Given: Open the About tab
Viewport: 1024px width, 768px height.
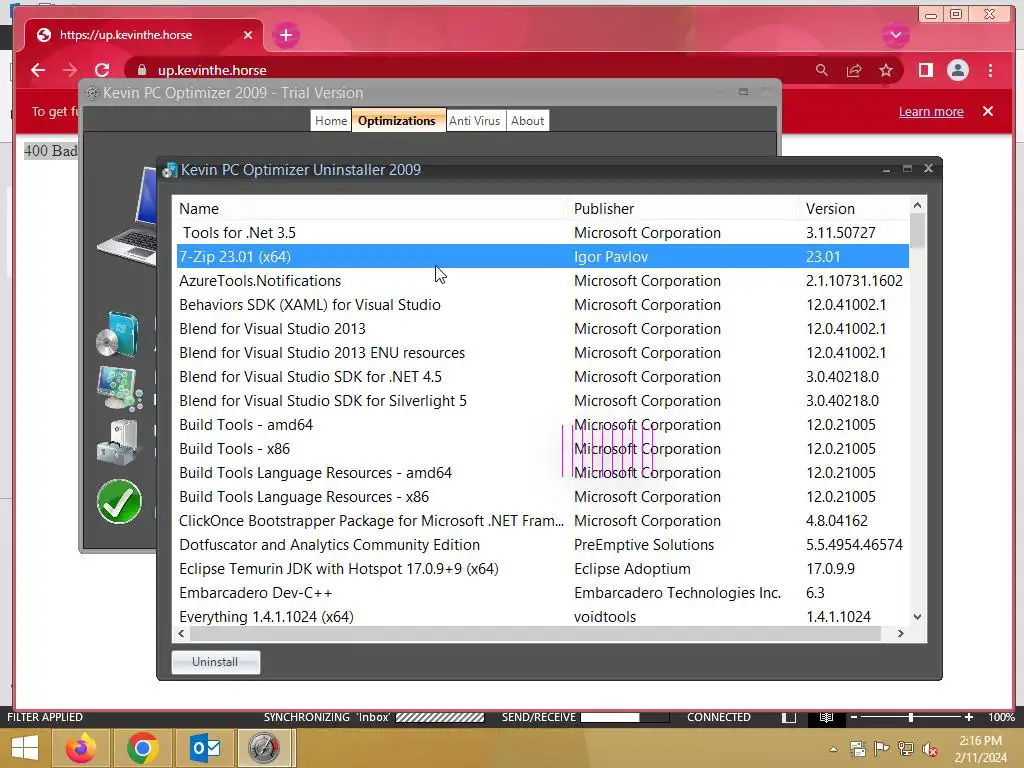Looking at the screenshot, I should (527, 121).
